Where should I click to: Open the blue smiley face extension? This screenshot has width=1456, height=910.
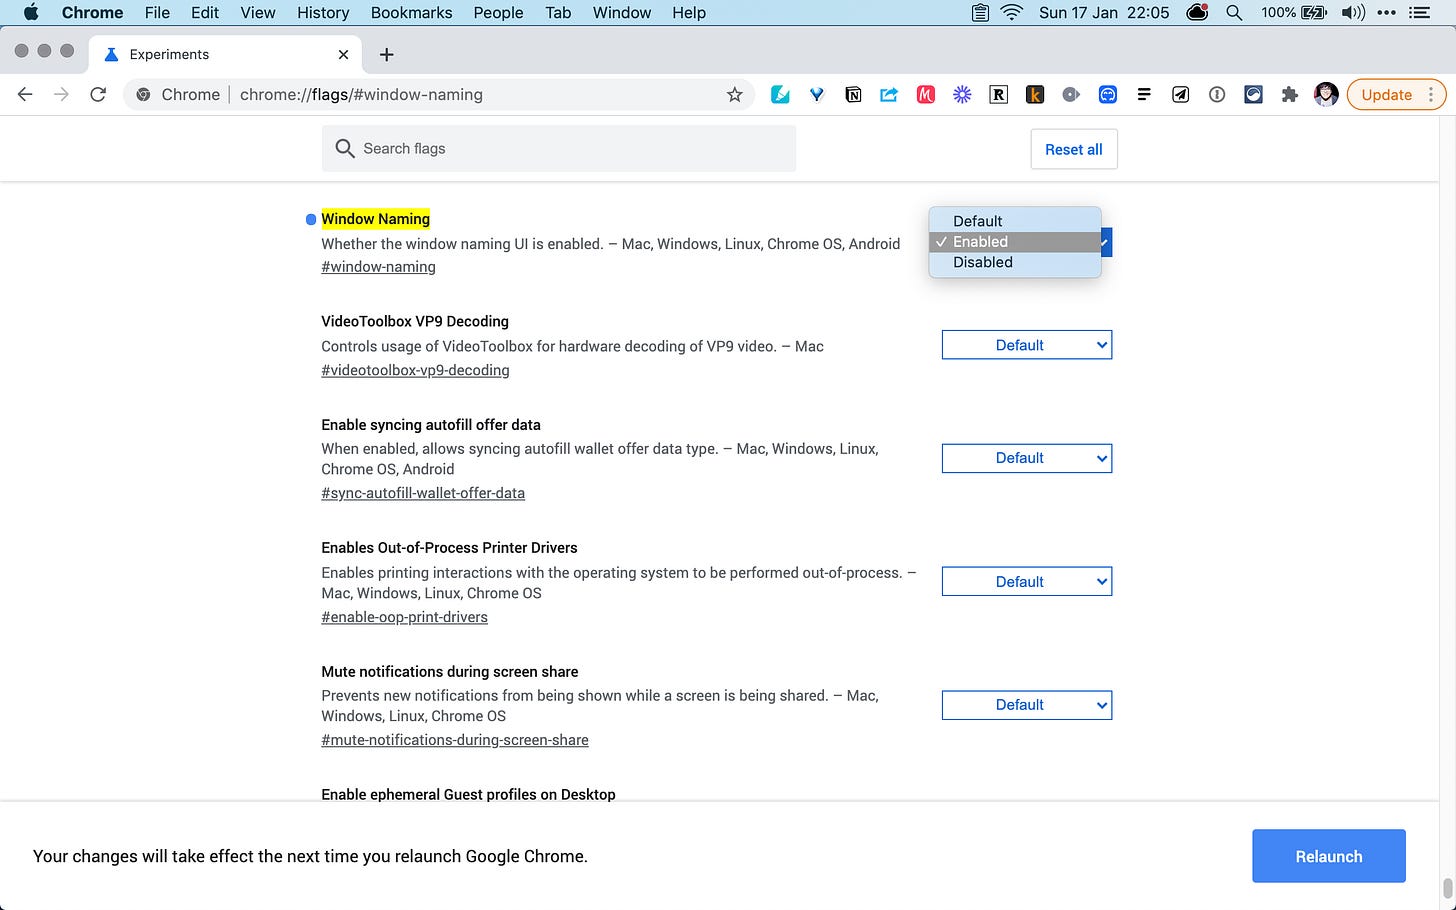coord(1108,94)
